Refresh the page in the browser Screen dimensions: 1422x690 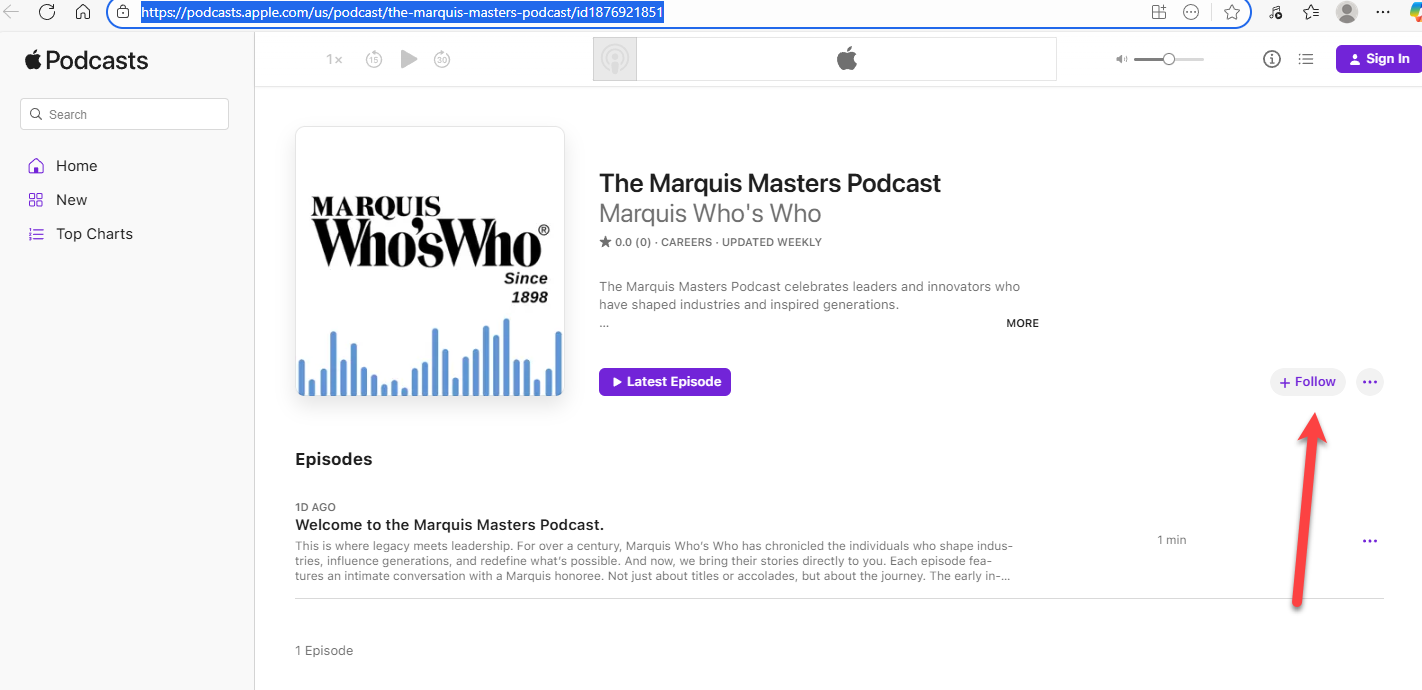pos(47,12)
